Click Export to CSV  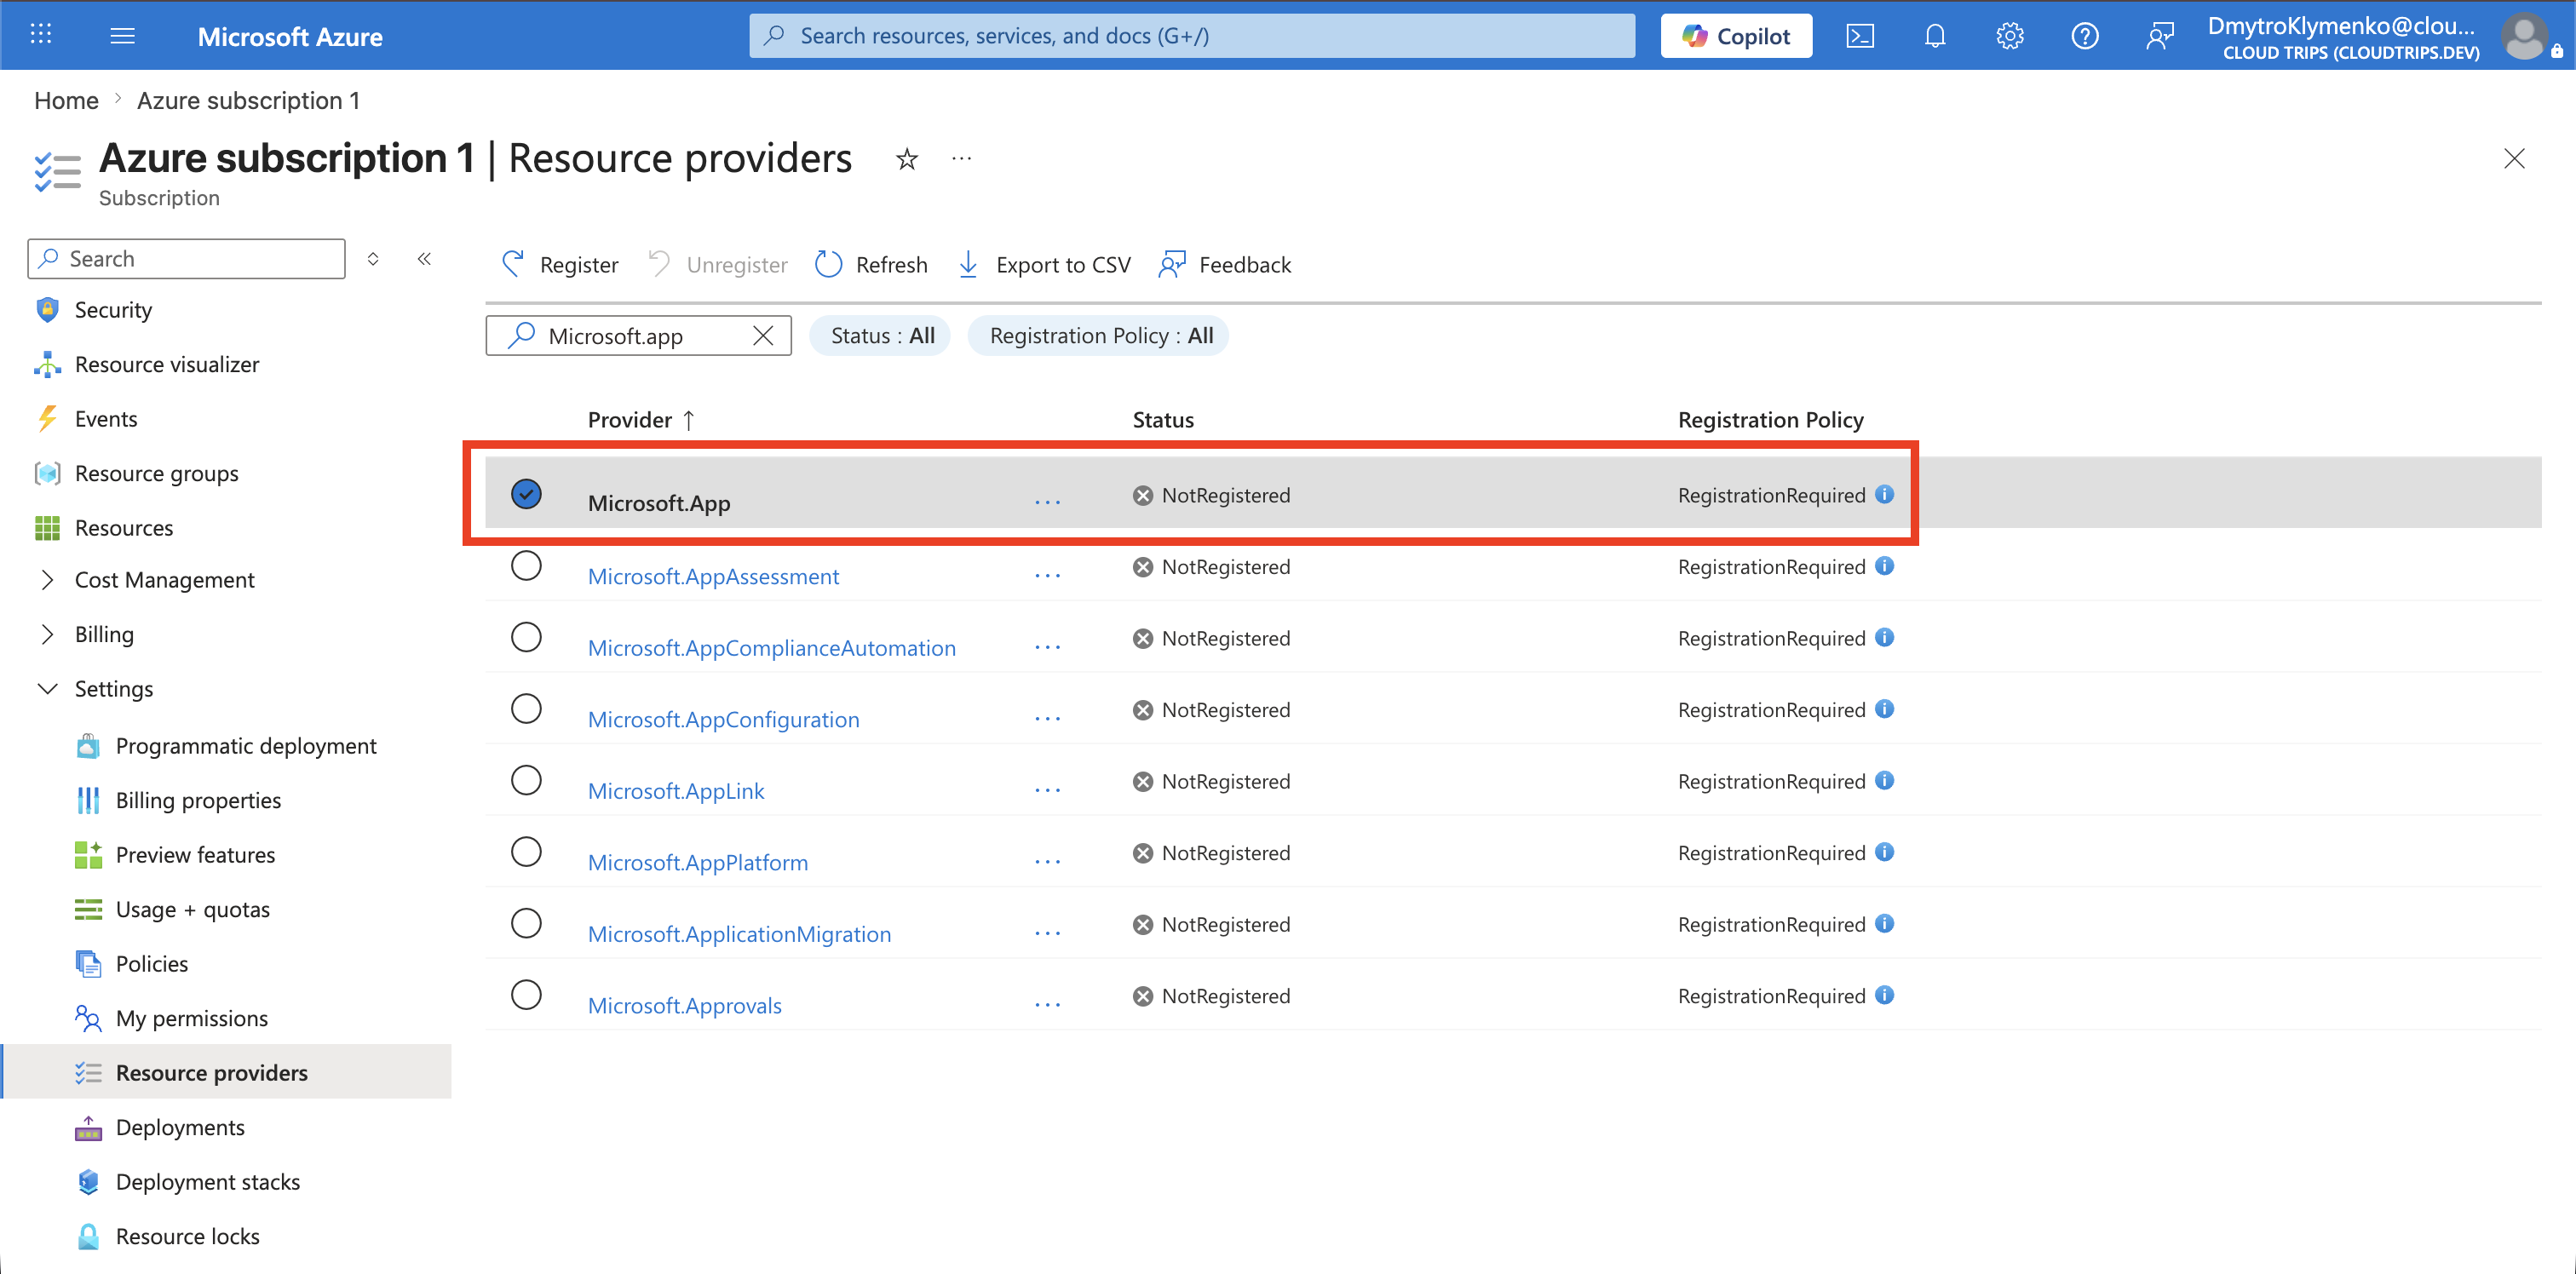[x=1044, y=265]
